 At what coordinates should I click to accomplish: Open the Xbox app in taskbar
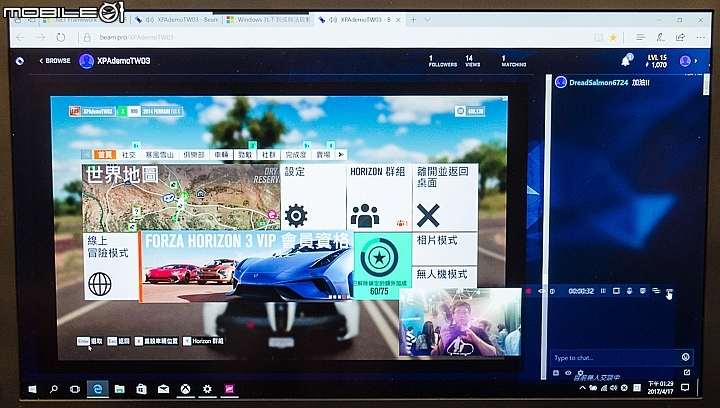[x=186, y=389]
